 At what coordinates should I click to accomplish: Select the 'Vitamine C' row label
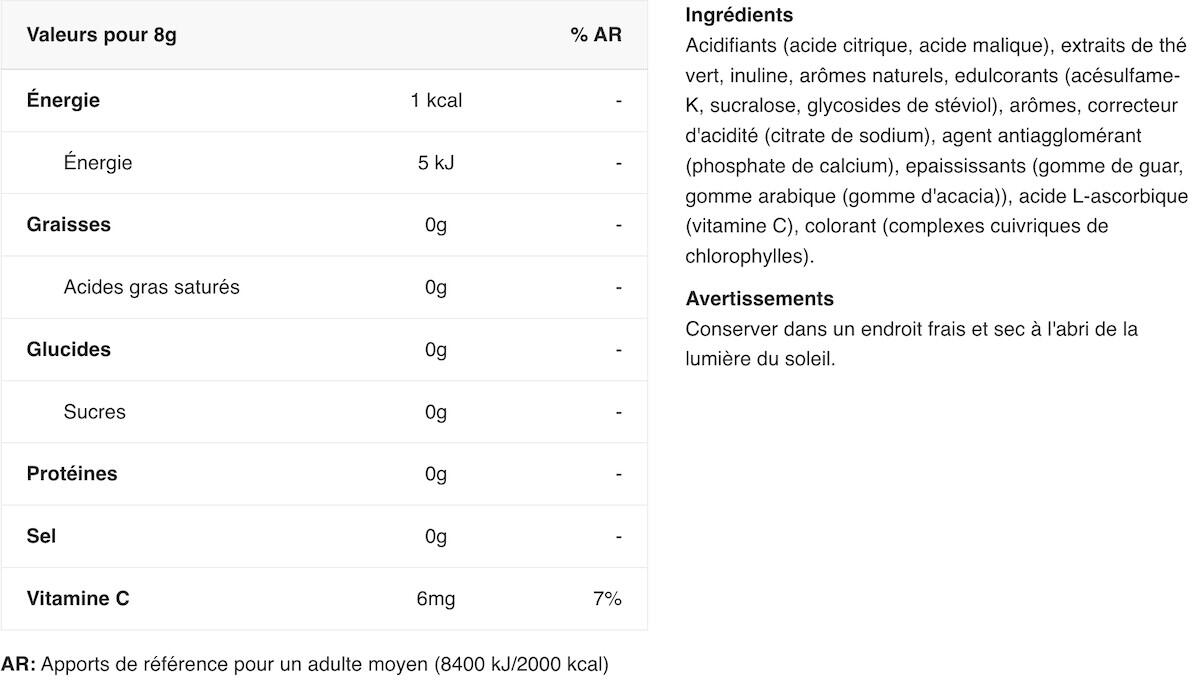click(78, 599)
